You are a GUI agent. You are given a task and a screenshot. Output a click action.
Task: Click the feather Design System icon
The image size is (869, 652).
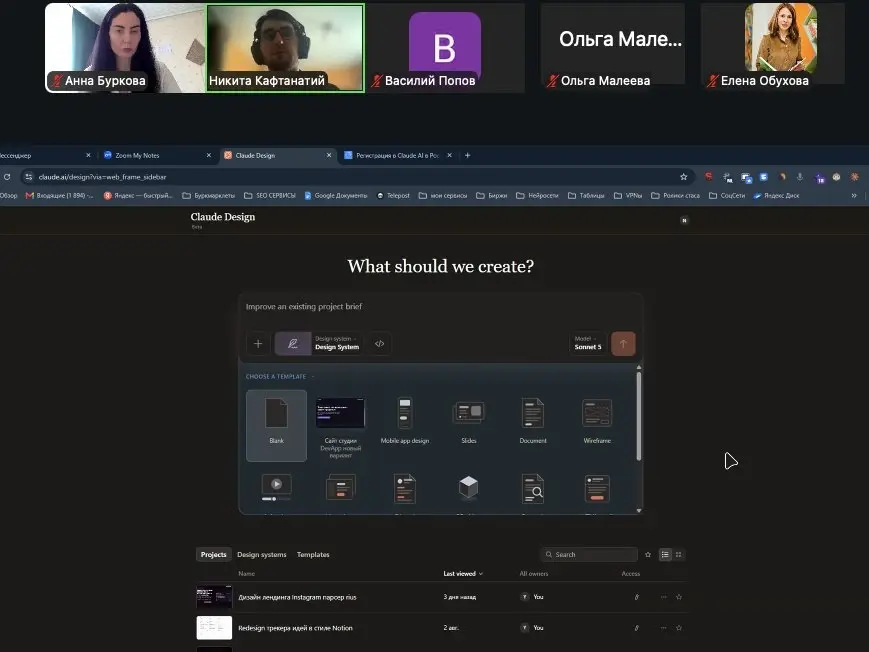(x=293, y=344)
